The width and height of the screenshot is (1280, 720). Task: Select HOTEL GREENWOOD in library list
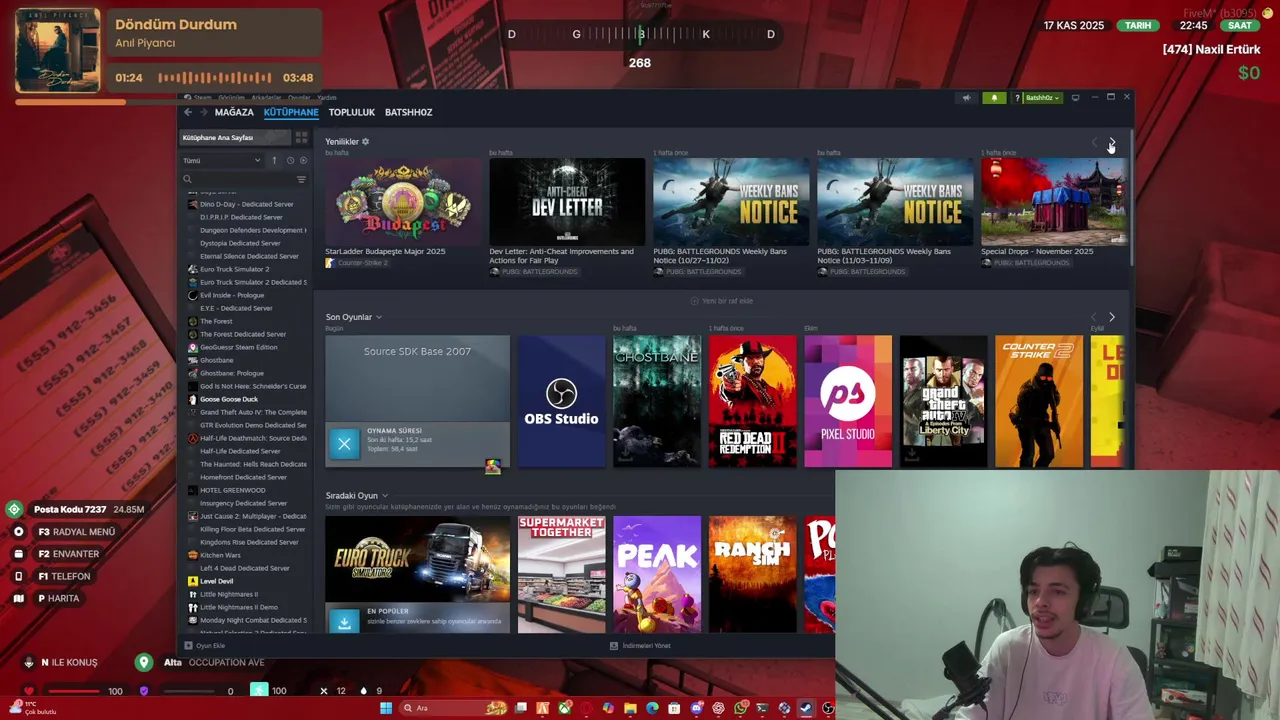click(232, 490)
